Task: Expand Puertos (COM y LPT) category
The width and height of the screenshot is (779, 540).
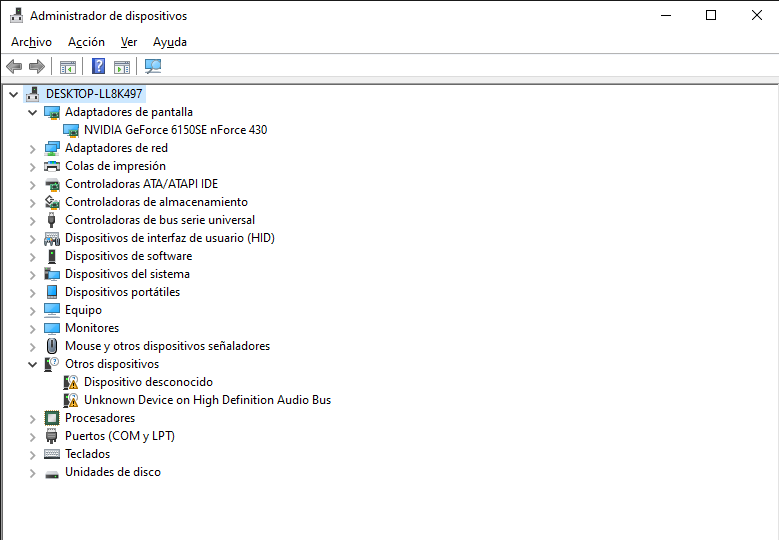Action: point(32,437)
